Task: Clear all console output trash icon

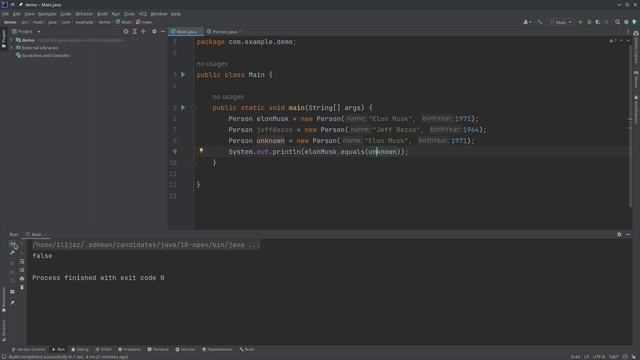Action: click(22, 287)
